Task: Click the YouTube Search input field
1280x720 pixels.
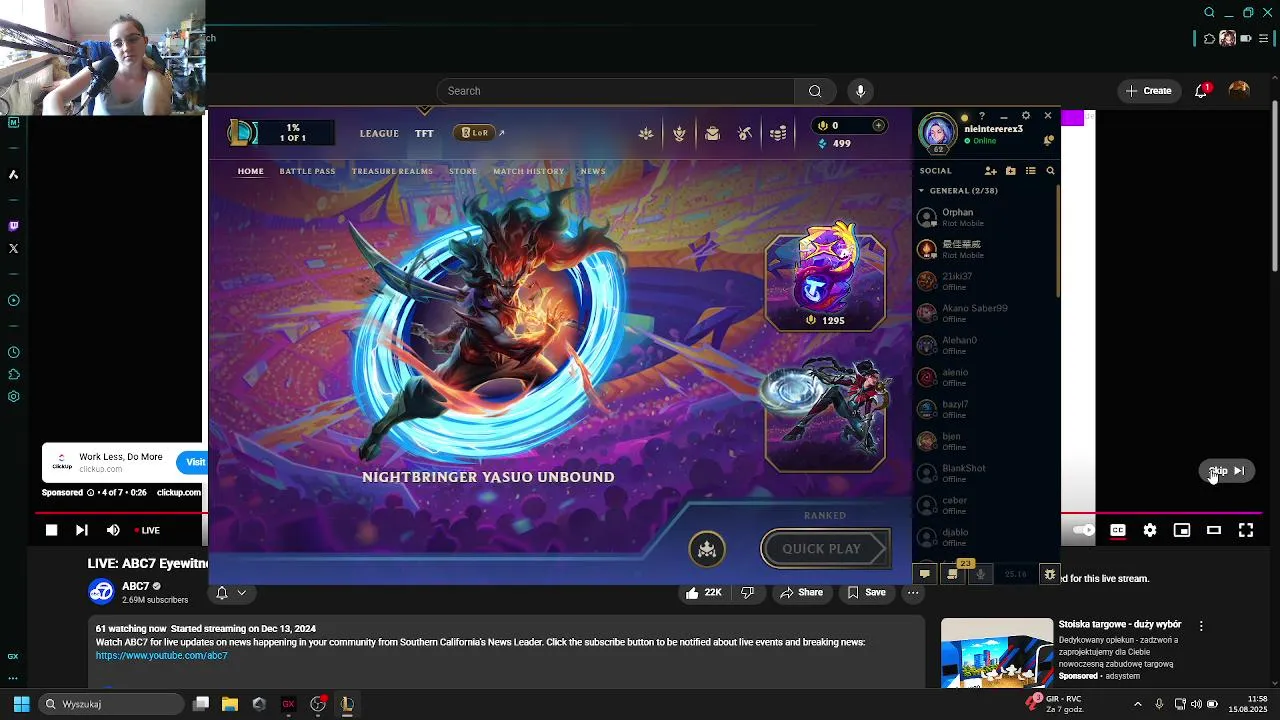Action: (x=615, y=91)
